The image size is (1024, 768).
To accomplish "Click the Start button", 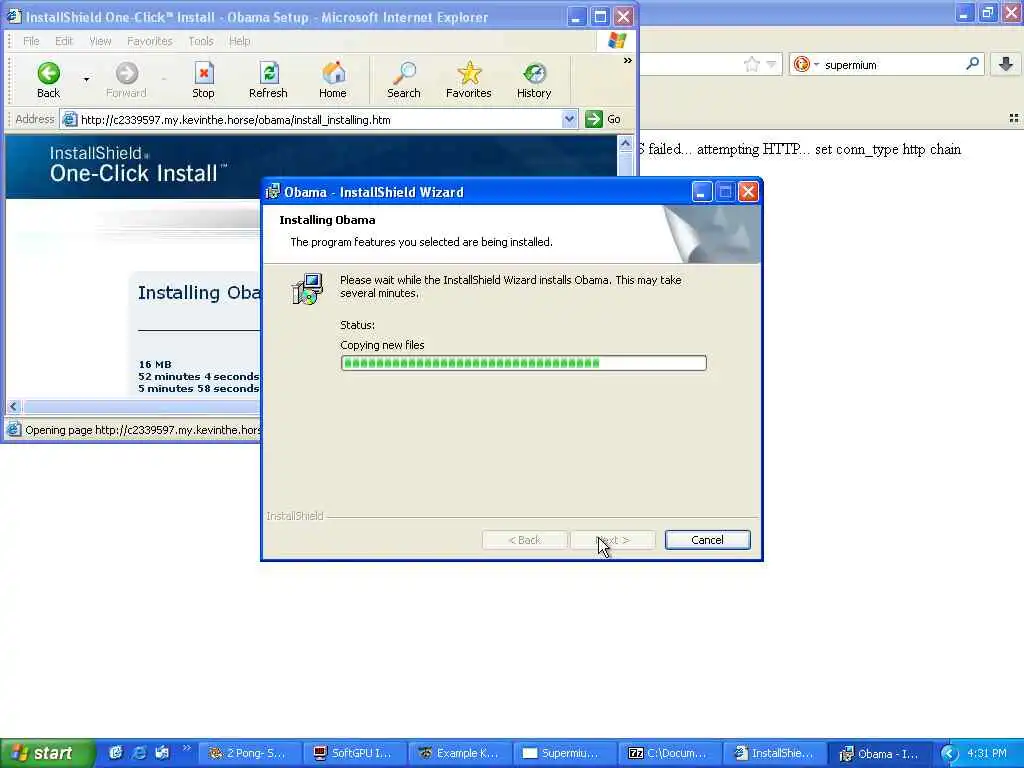I will [x=47, y=753].
